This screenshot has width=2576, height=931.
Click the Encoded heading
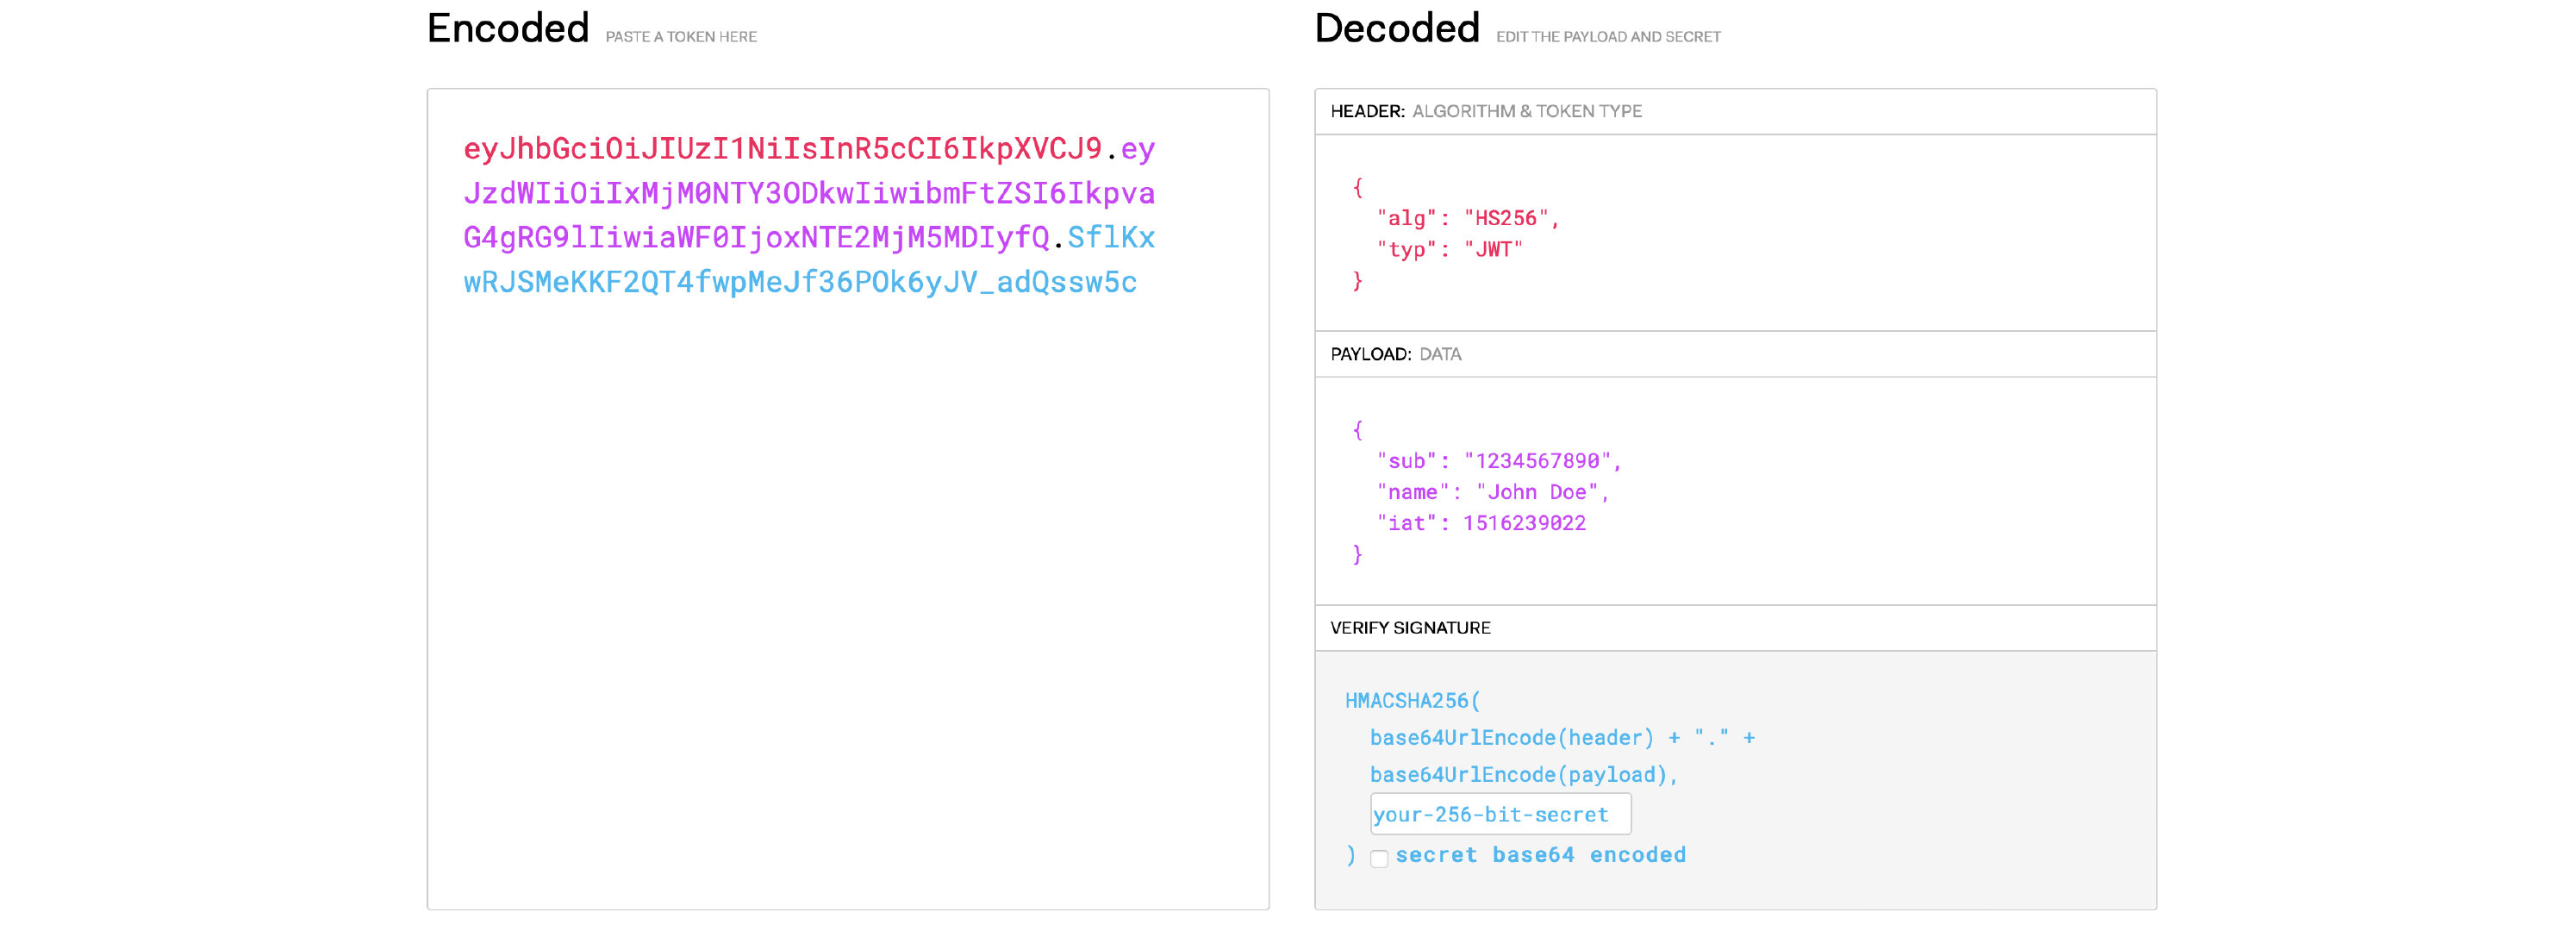tap(508, 28)
